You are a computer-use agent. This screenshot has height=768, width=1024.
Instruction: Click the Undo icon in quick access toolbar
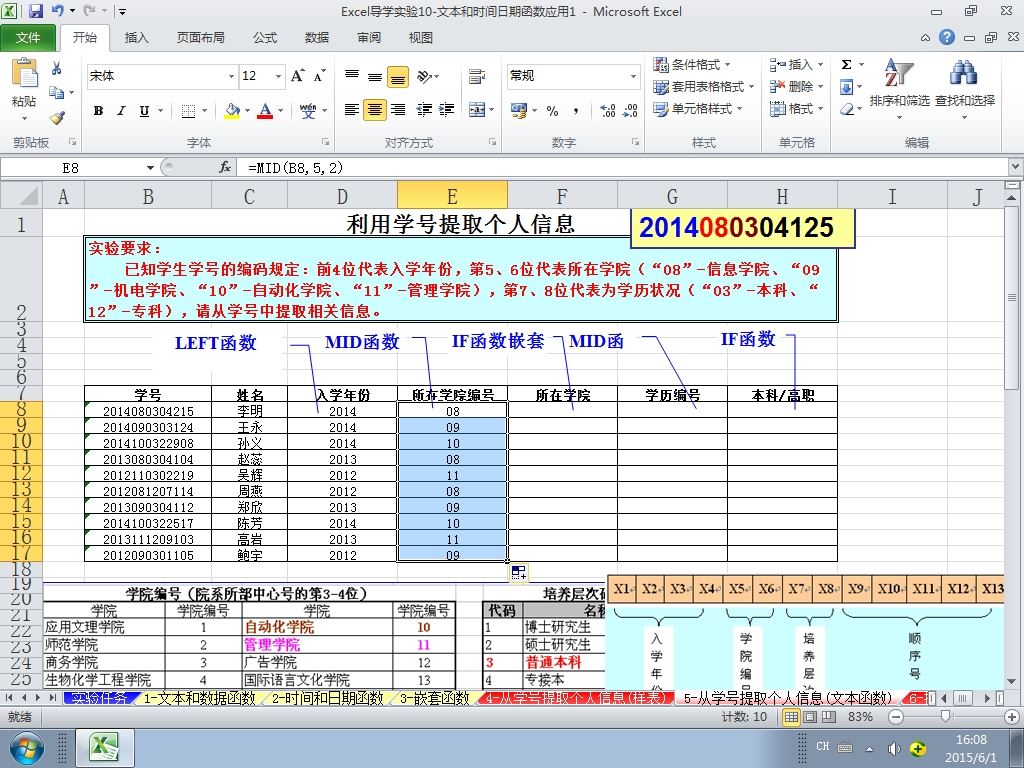tap(57, 10)
